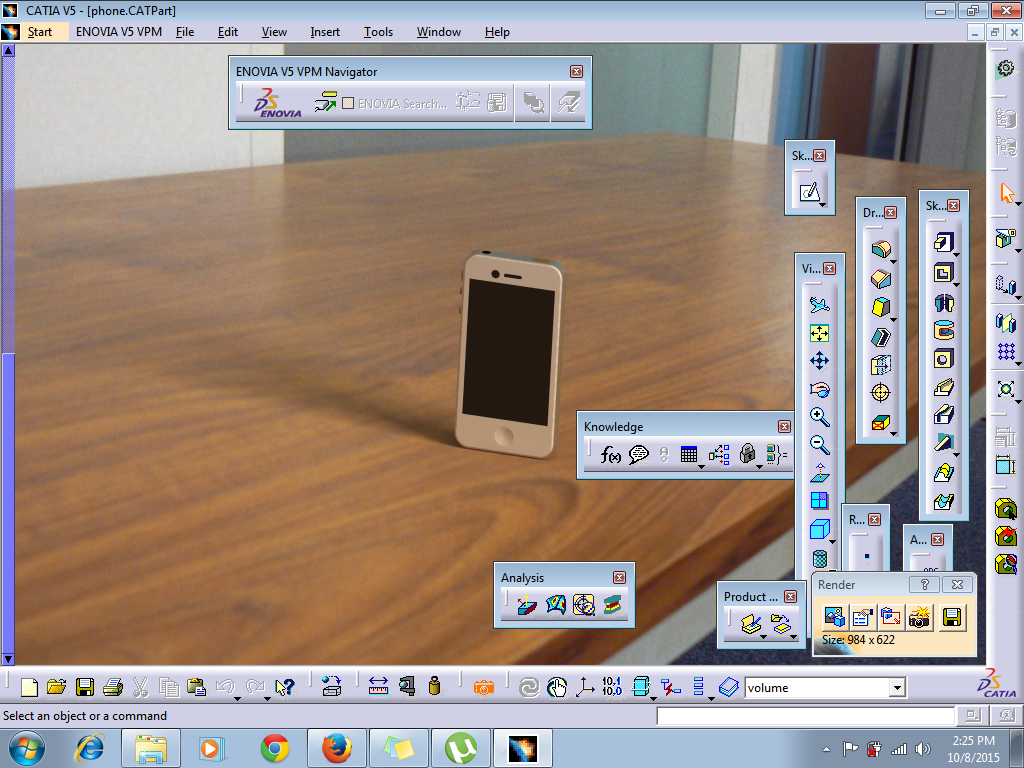Choose the Draft Angle tool

[881, 307]
